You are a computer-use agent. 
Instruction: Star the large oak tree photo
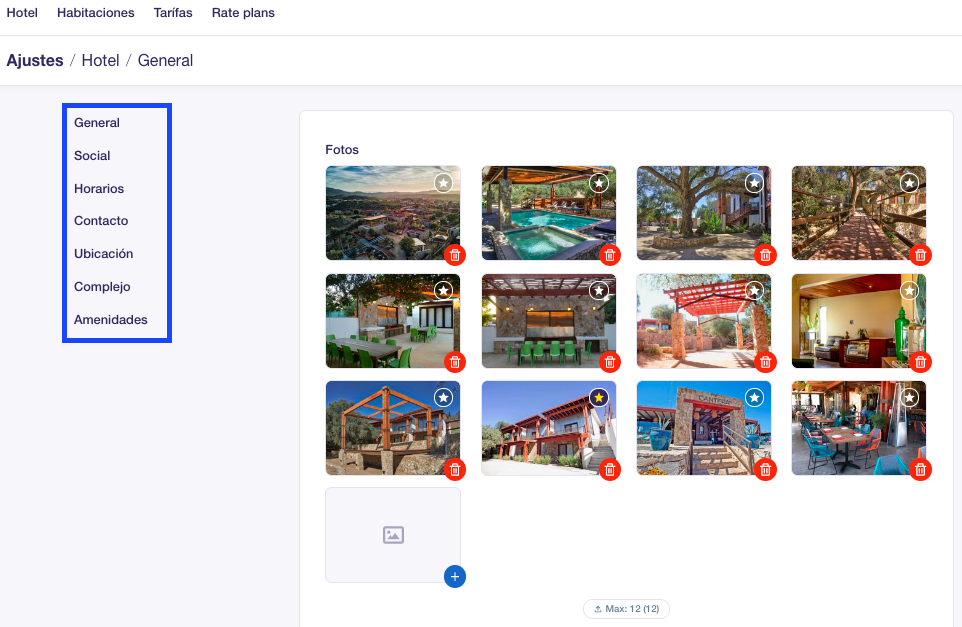point(754,183)
